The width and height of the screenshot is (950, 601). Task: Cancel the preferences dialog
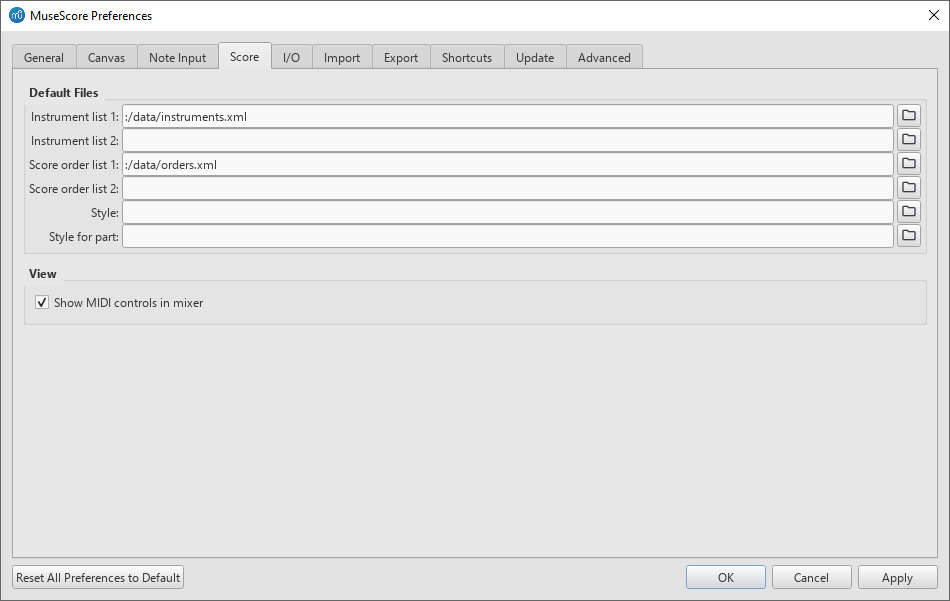(811, 577)
